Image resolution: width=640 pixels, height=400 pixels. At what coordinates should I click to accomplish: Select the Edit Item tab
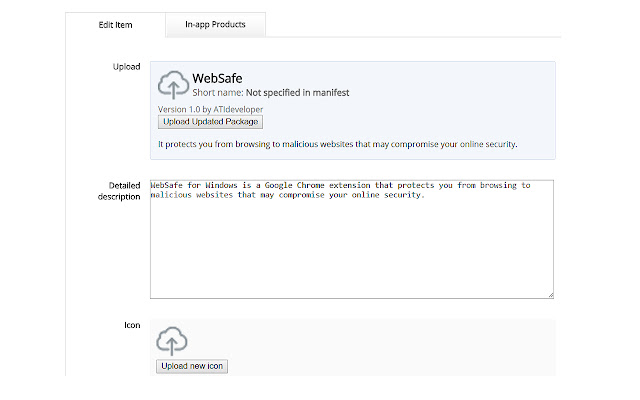[117, 24]
